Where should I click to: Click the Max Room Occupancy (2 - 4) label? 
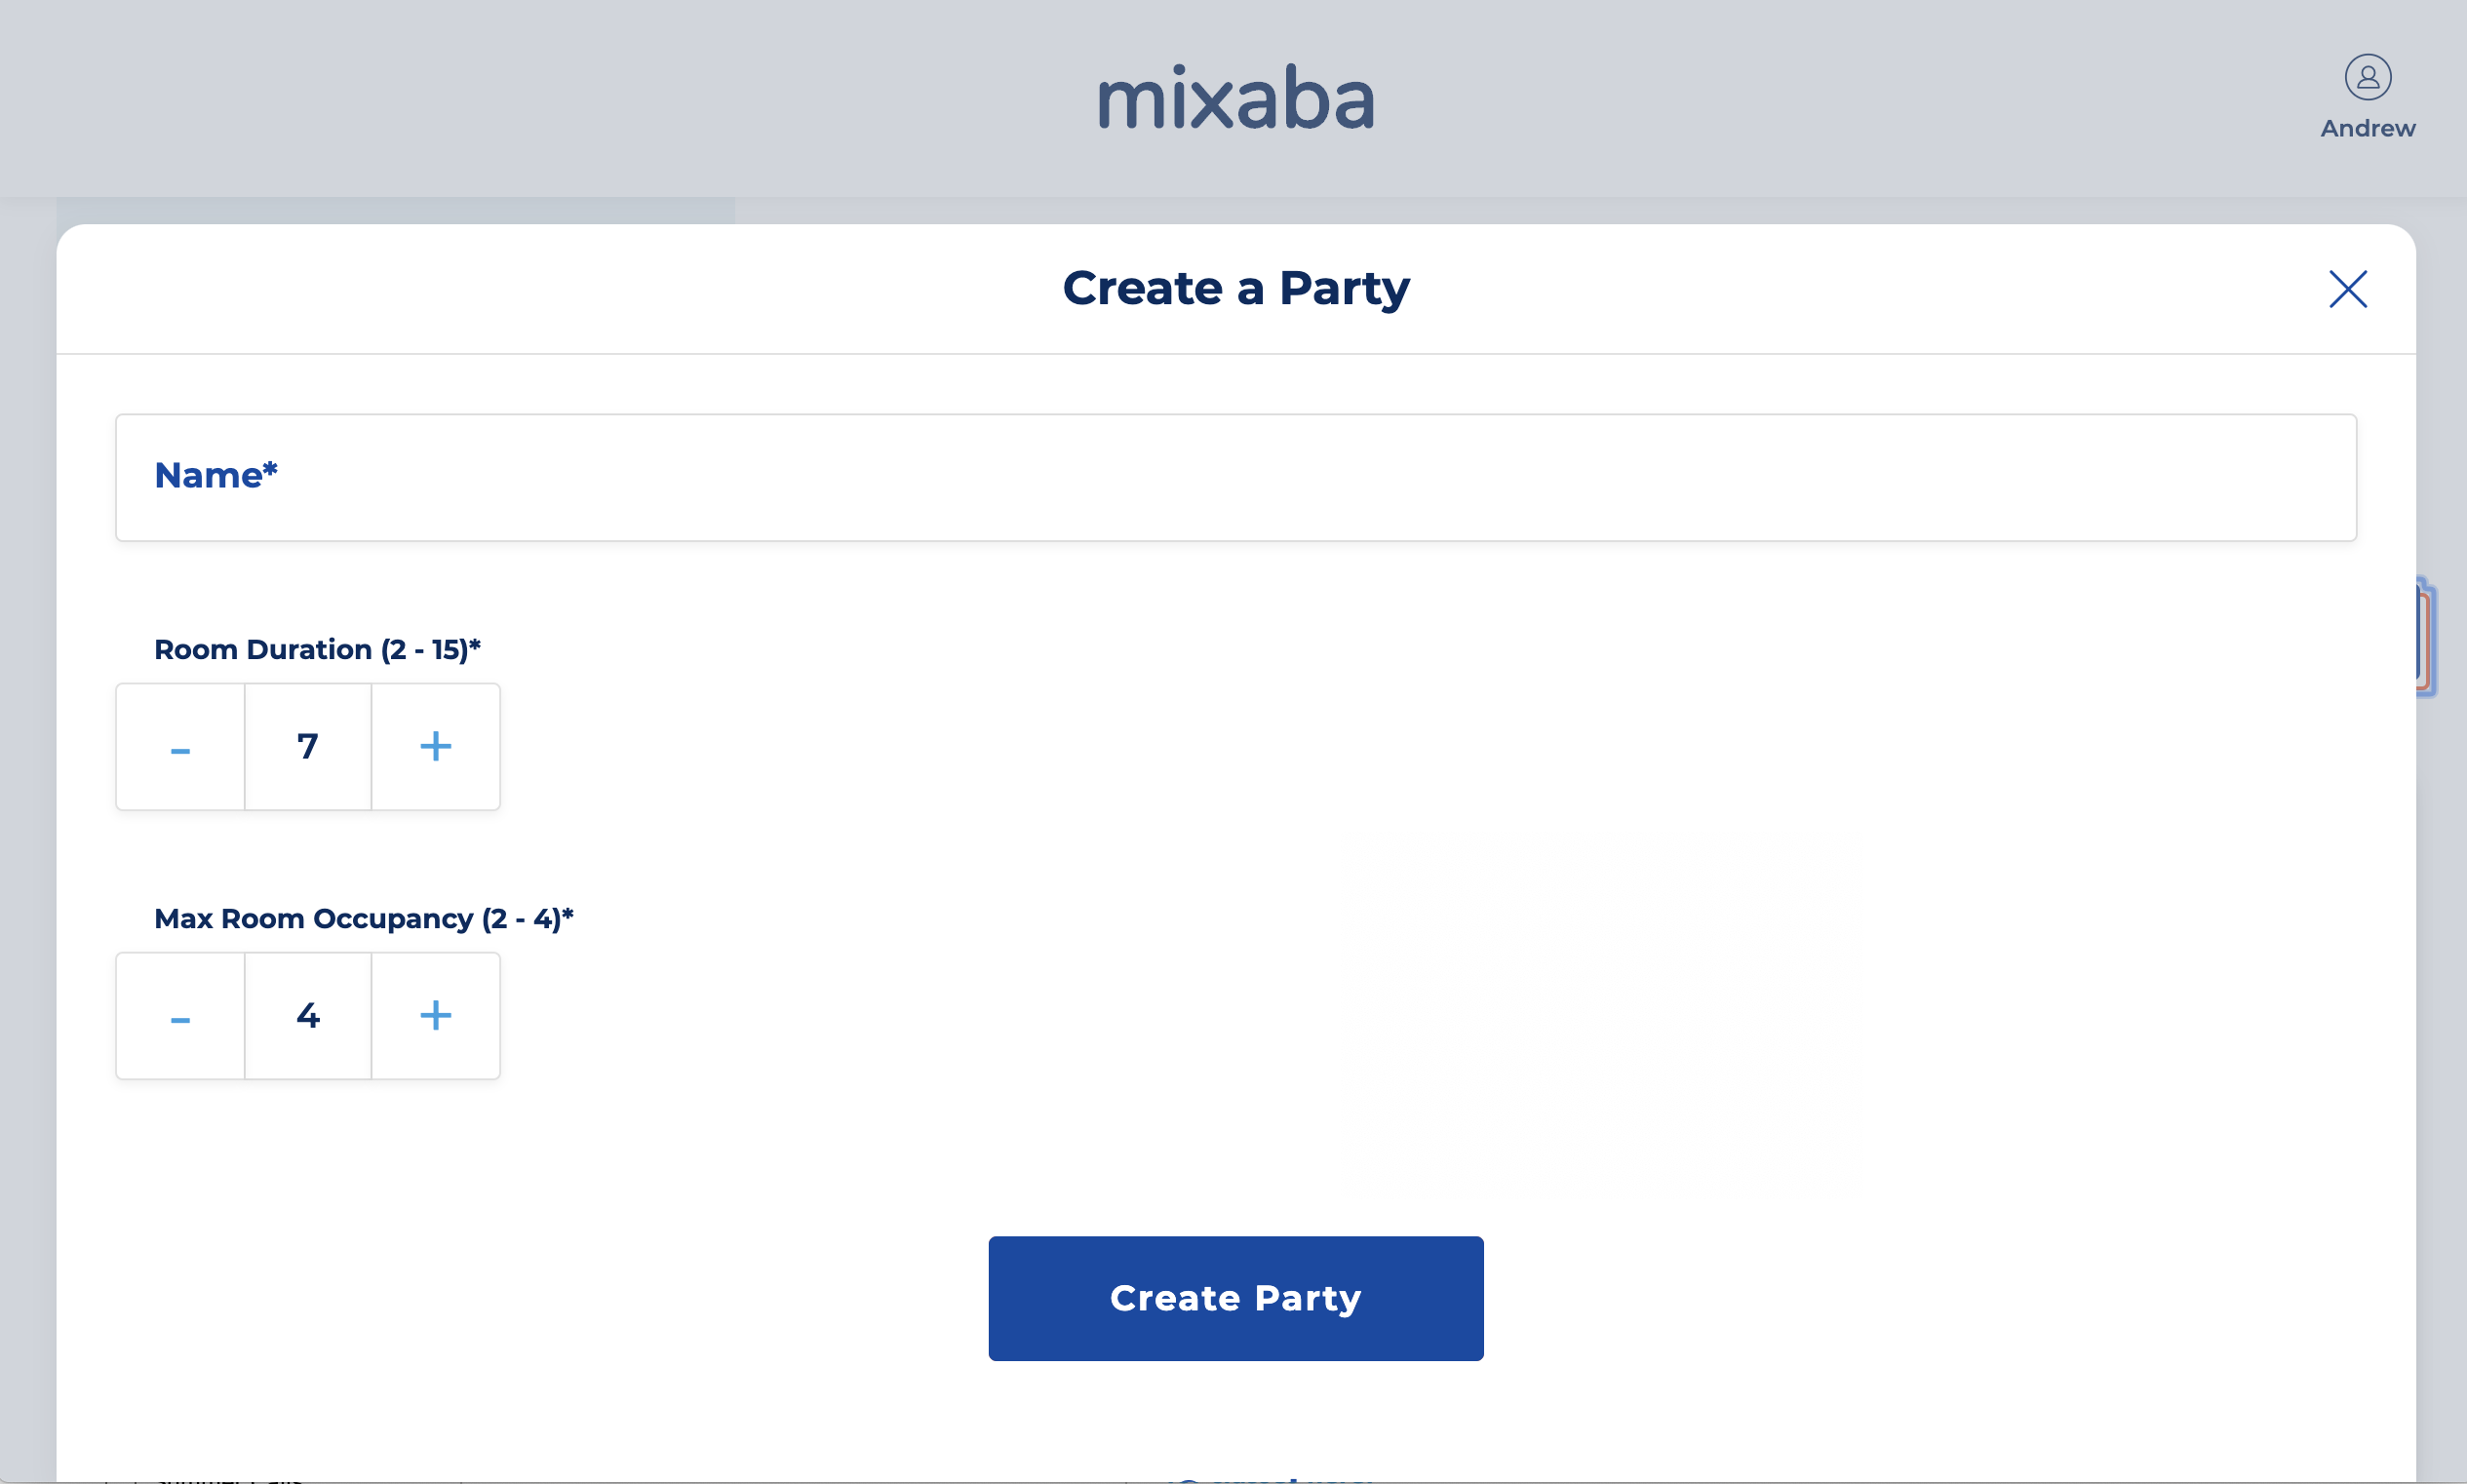click(x=362, y=918)
